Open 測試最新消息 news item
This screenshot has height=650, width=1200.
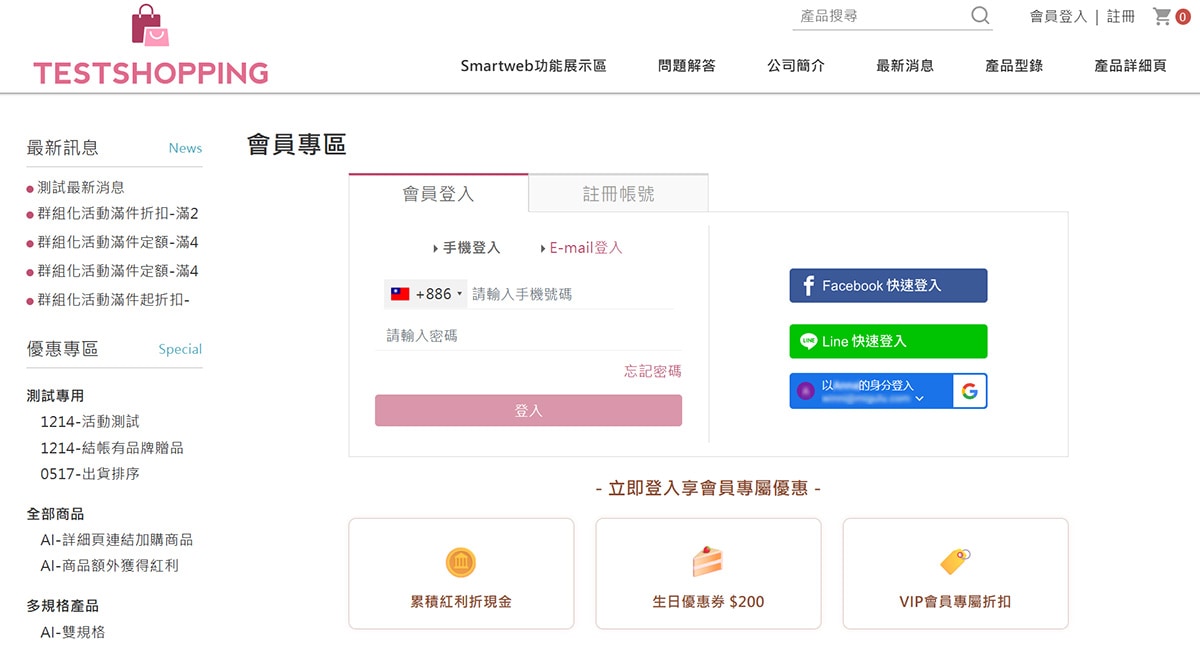(81, 187)
